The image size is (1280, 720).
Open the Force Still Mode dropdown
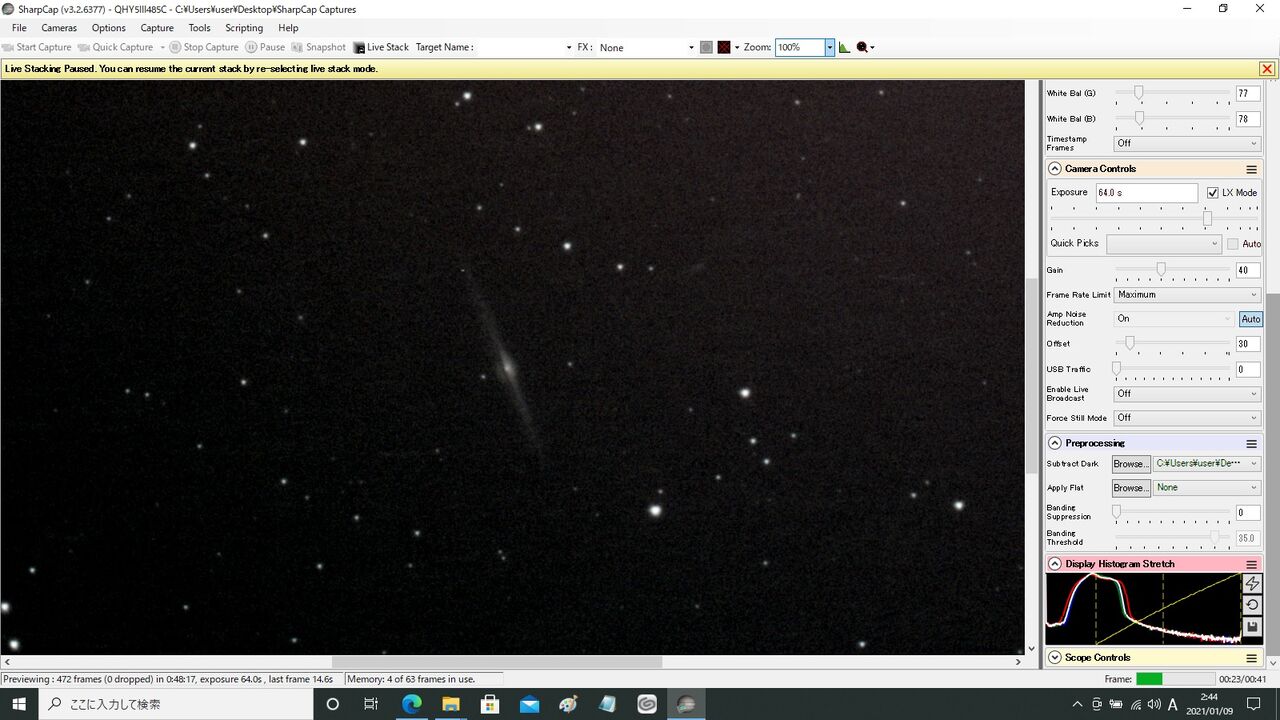[1187, 418]
